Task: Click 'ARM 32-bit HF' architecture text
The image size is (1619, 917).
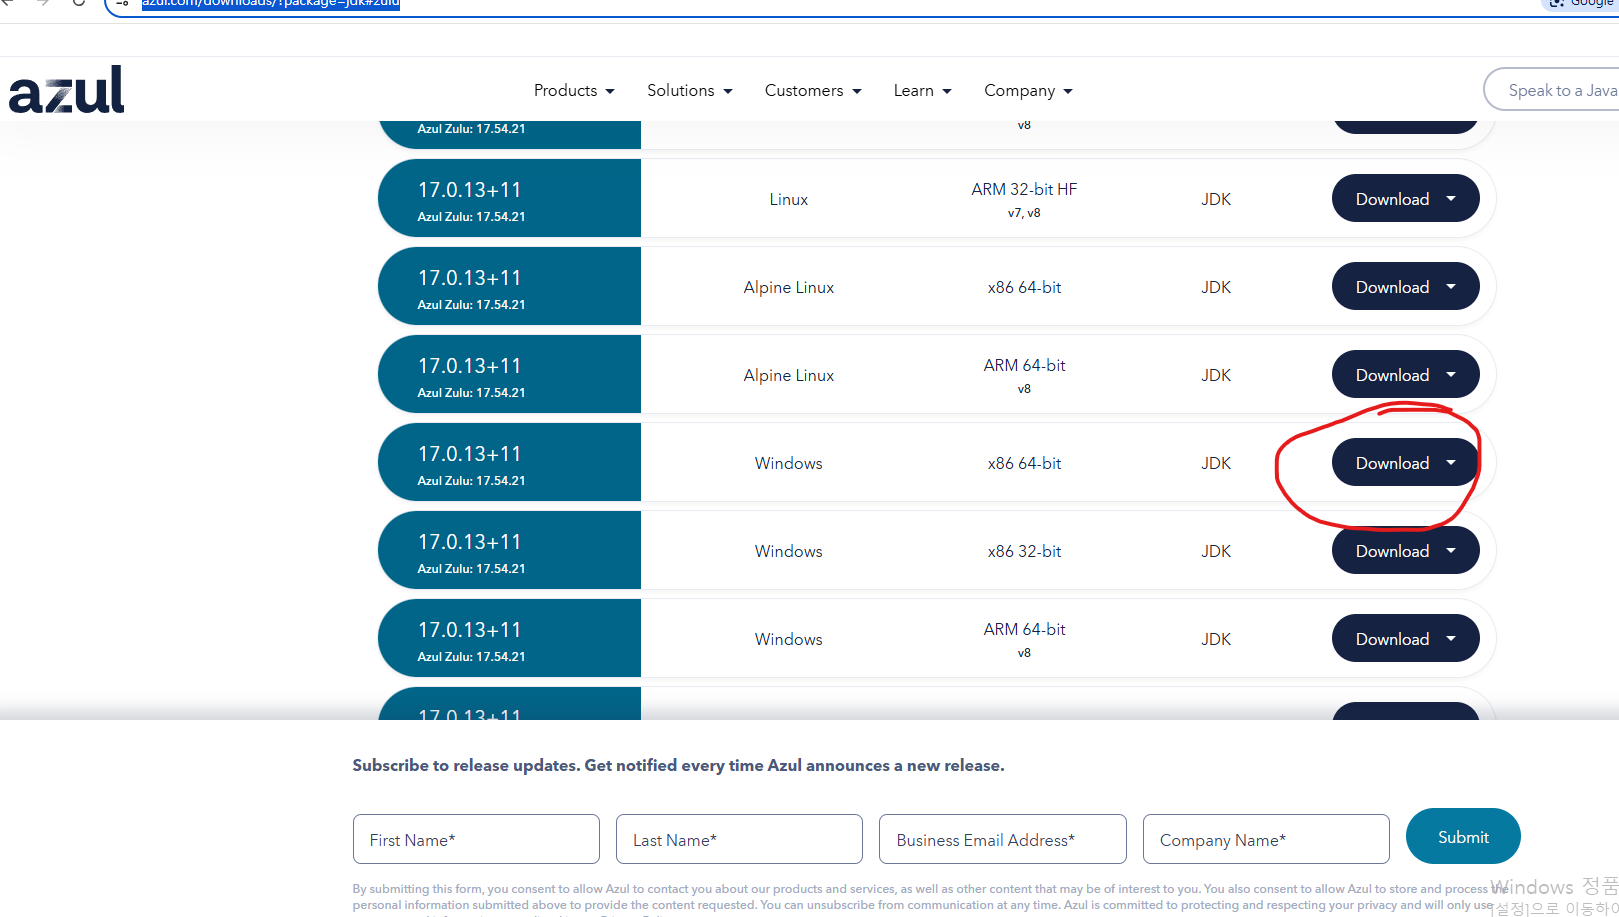Action: click(x=1024, y=189)
